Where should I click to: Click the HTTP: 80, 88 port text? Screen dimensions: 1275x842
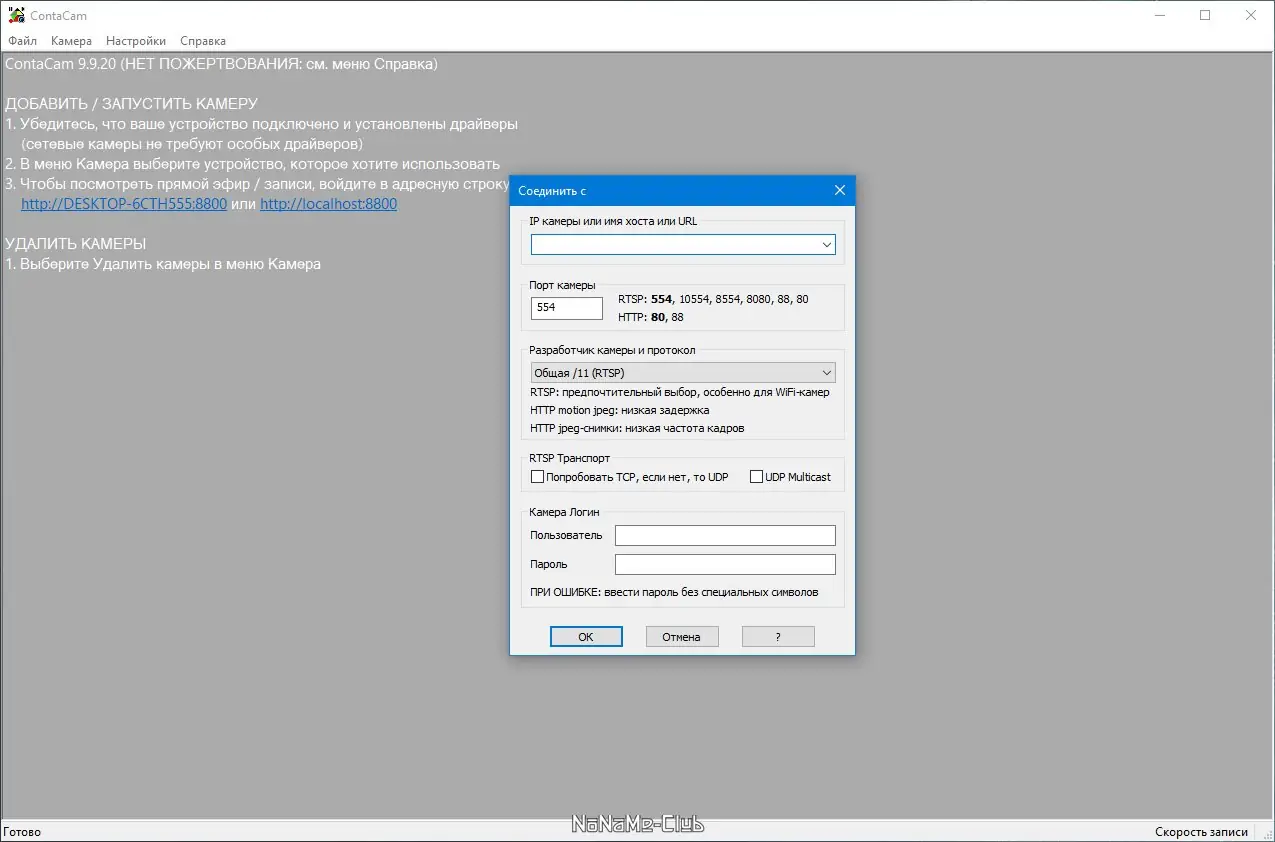point(651,317)
